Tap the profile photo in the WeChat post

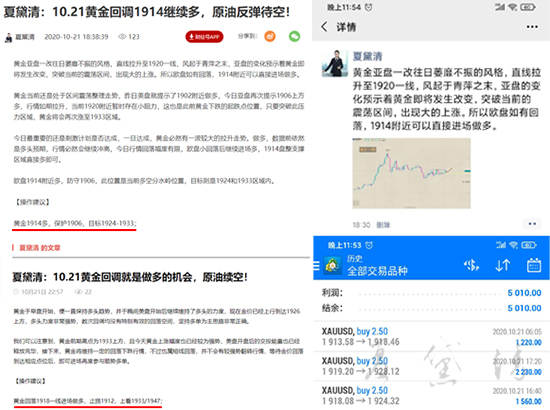335,63
